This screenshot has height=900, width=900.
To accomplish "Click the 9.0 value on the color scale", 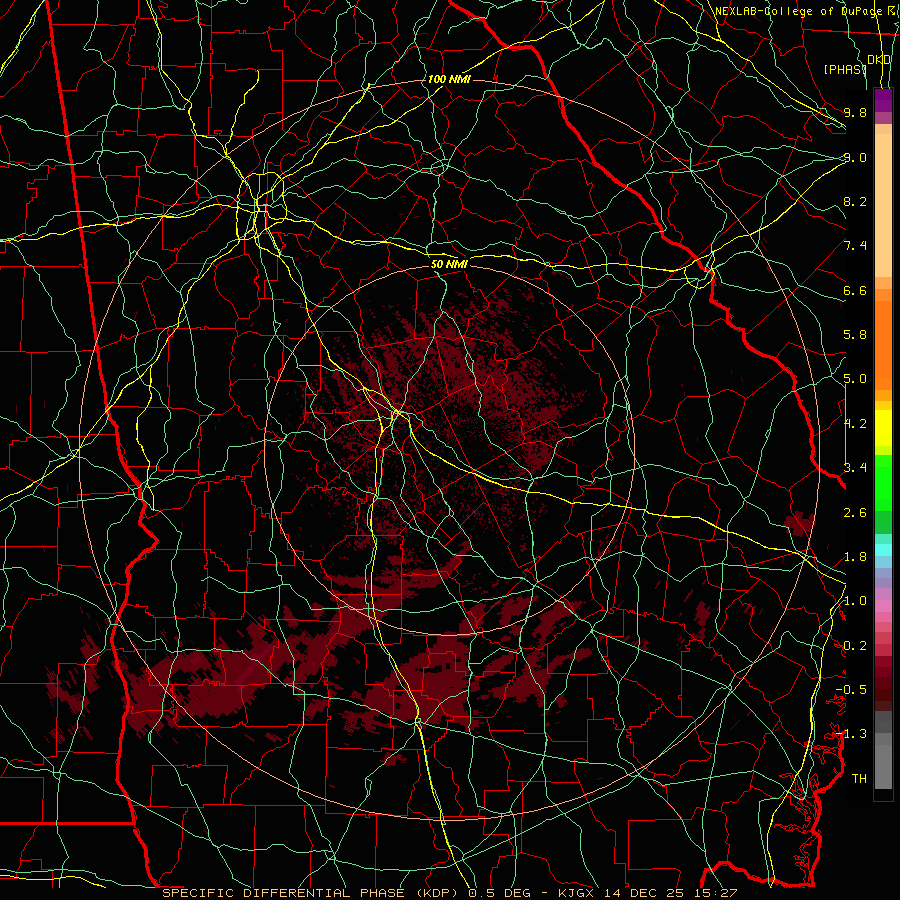I will click(855, 157).
